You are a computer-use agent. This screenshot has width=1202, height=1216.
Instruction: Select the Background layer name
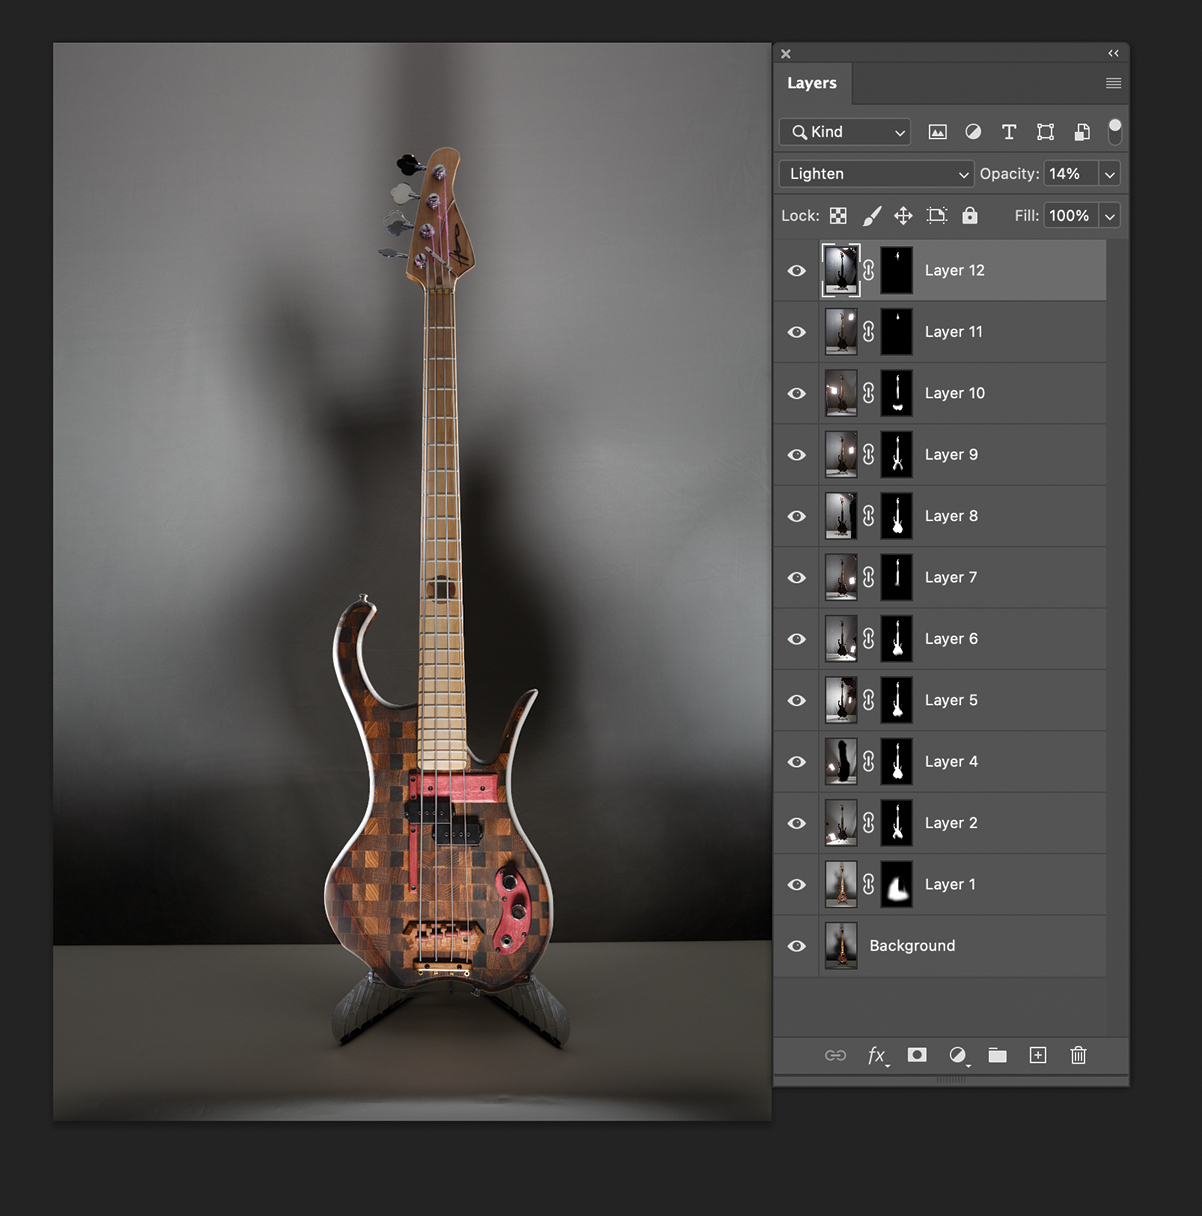click(912, 946)
